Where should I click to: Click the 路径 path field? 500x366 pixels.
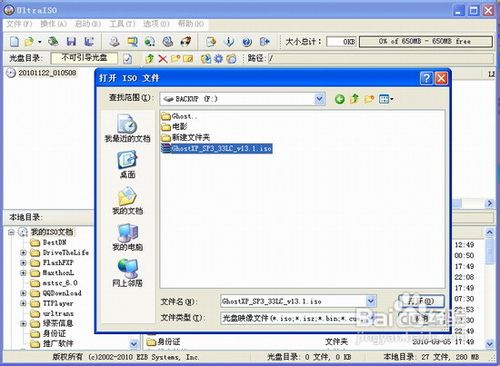pos(380,59)
